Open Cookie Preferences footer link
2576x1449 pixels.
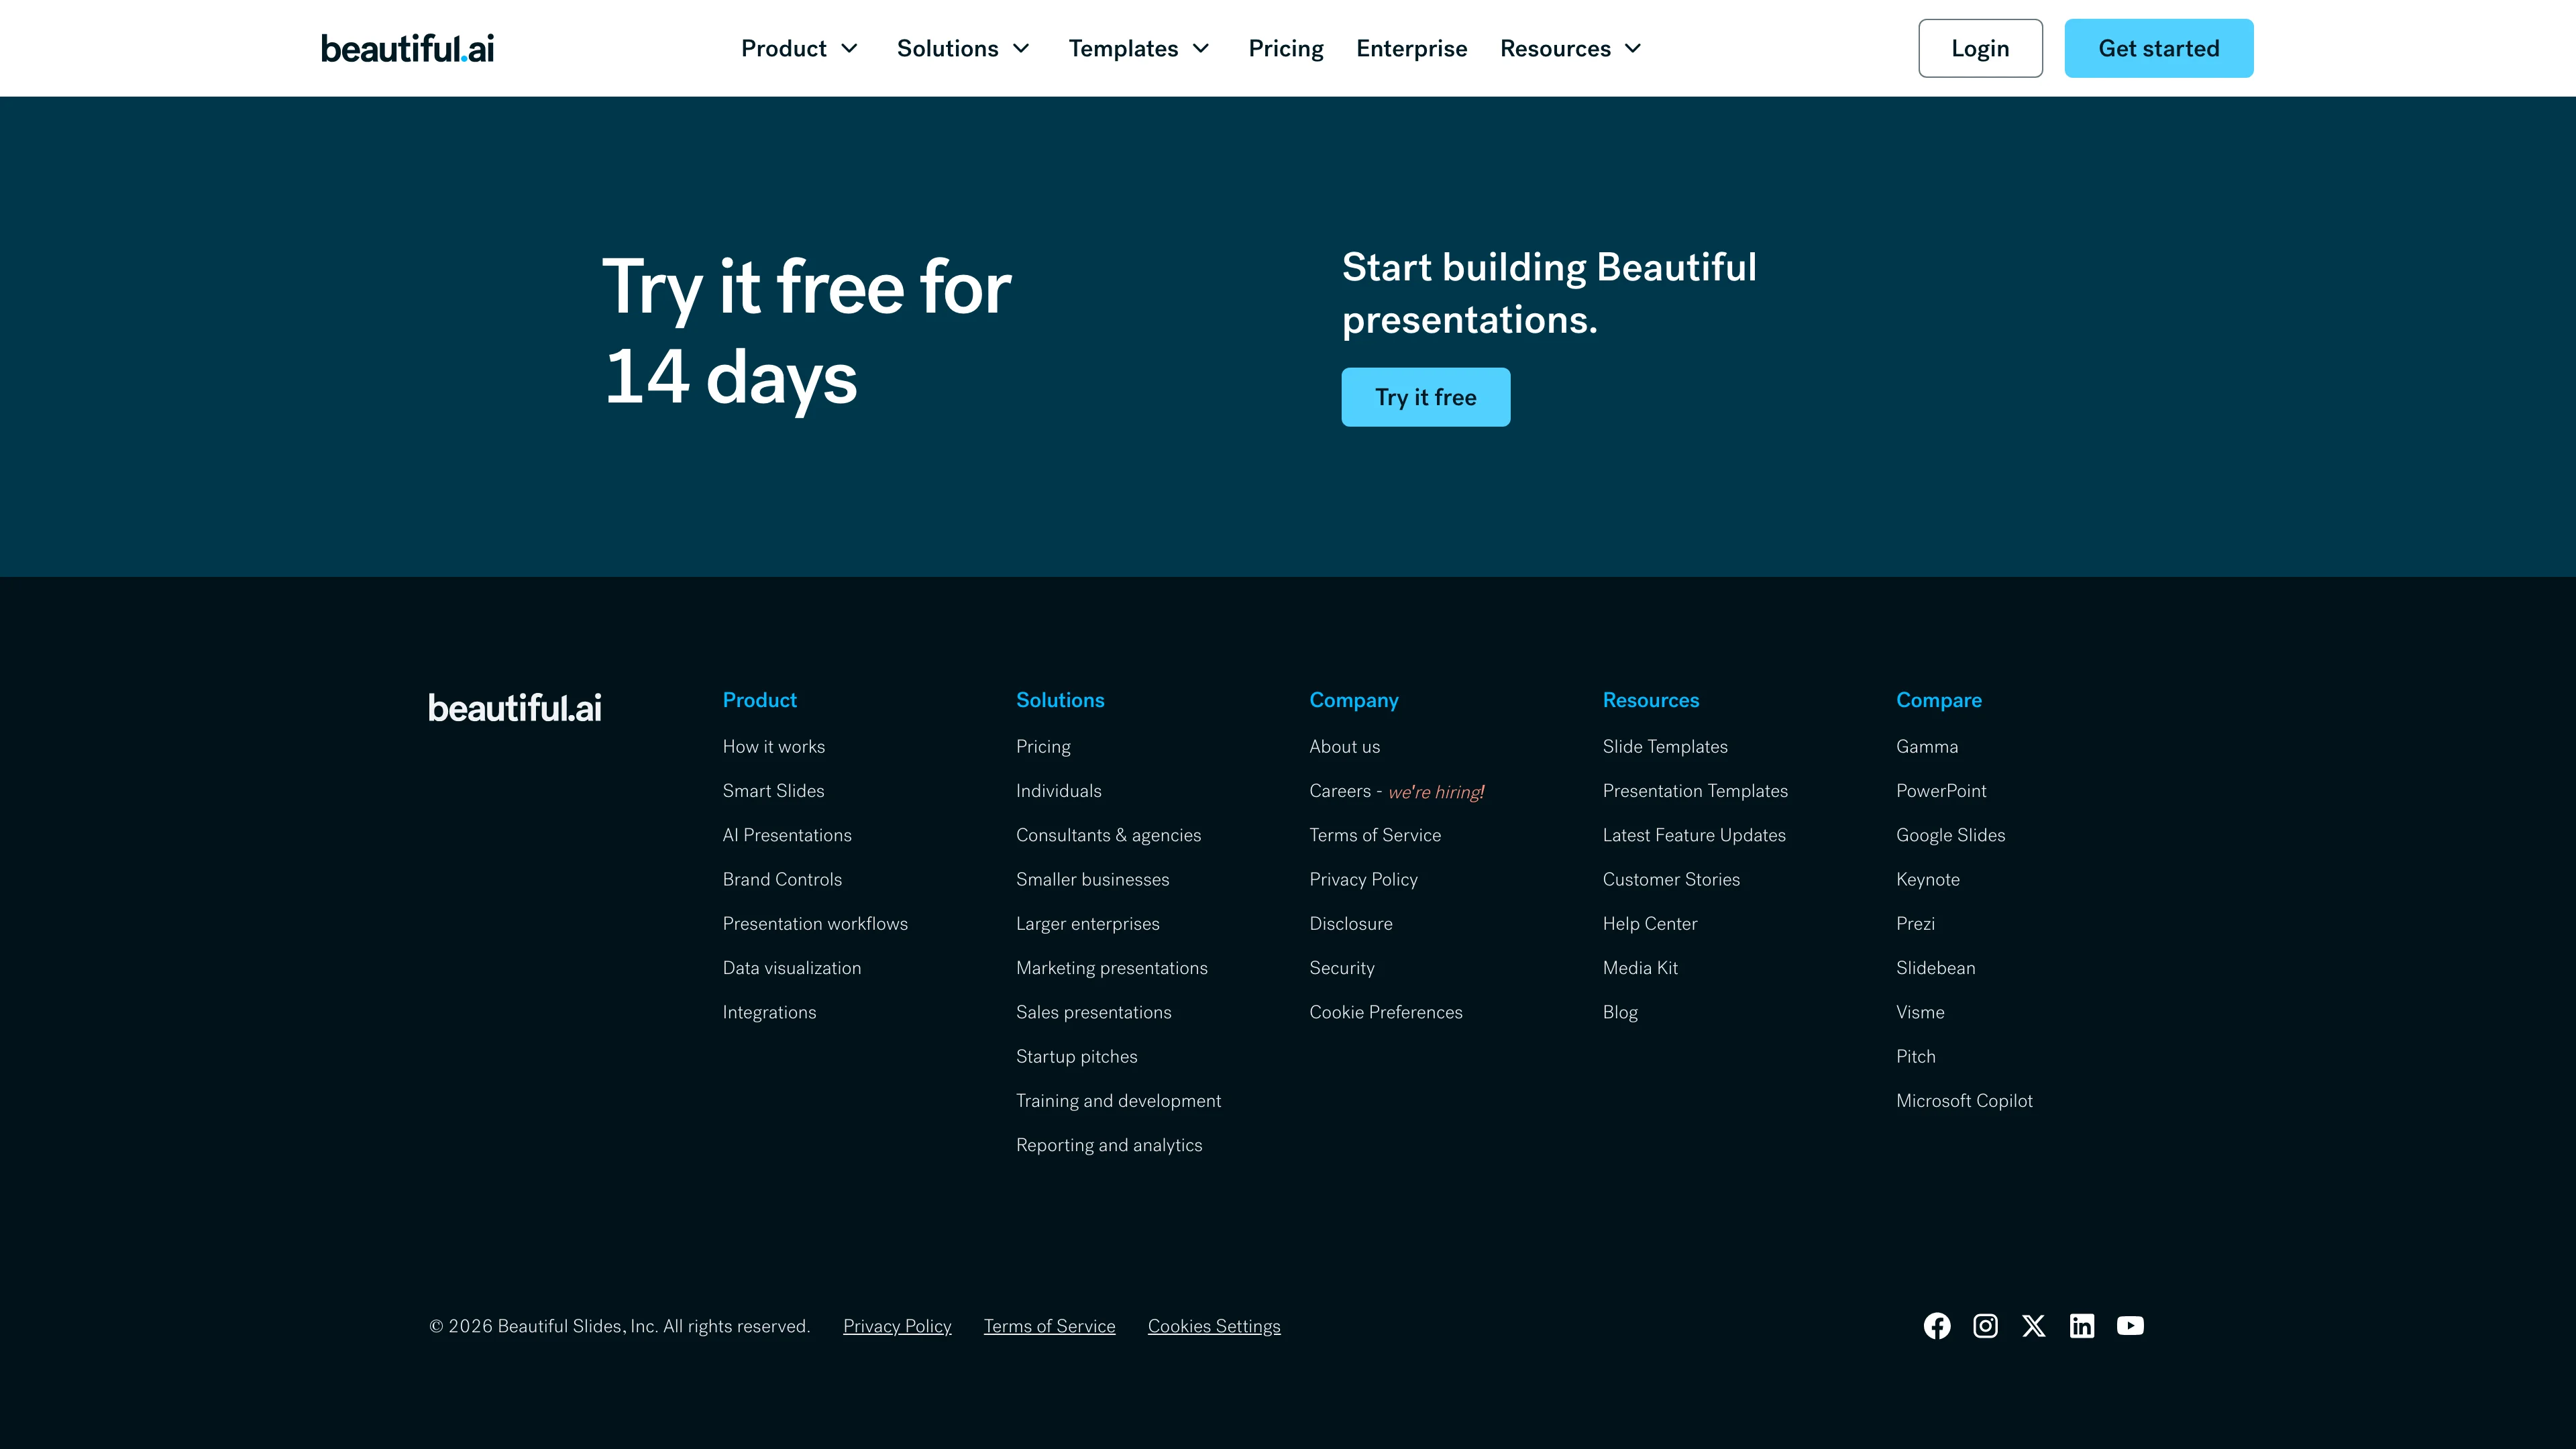point(1386,1013)
